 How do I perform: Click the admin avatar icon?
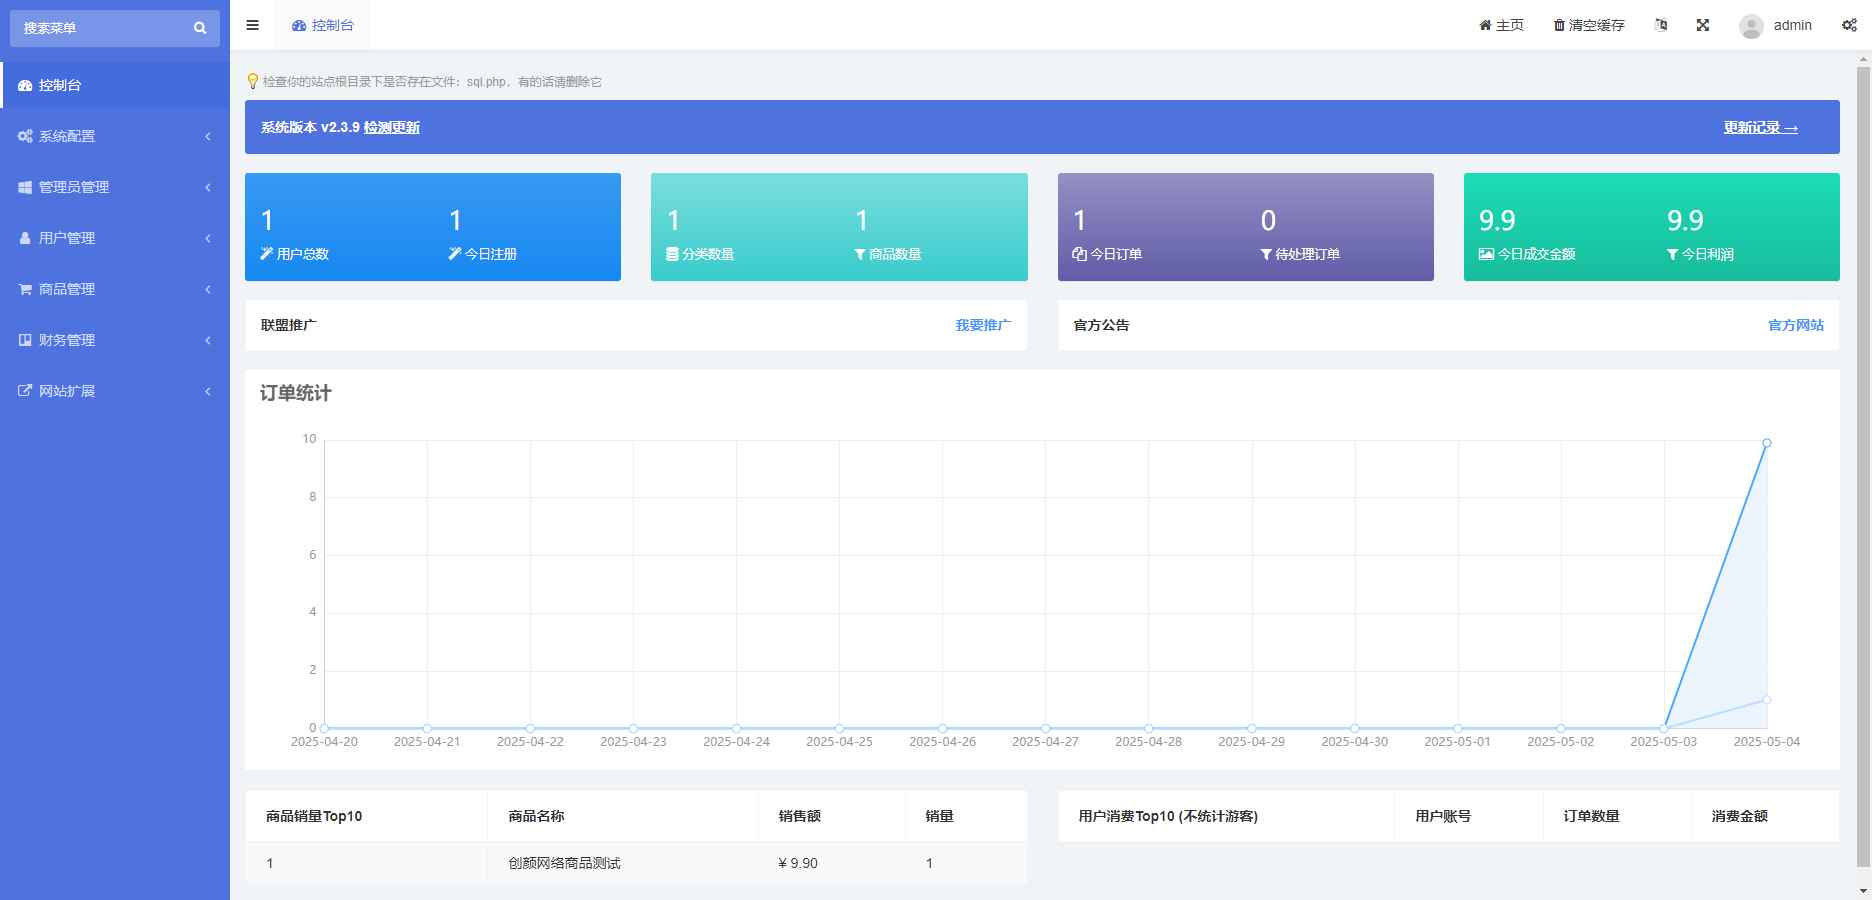[x=1749, y=26]
